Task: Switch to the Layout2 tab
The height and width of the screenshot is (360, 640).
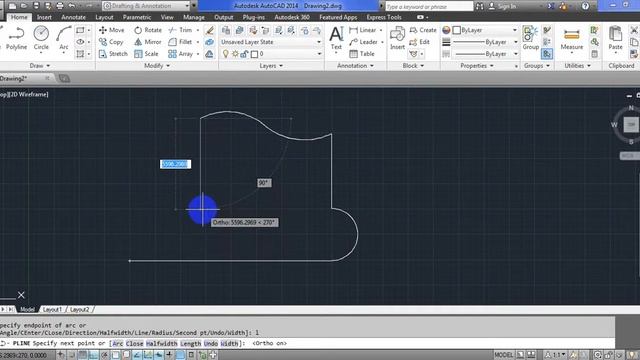Action: [80, 309]
